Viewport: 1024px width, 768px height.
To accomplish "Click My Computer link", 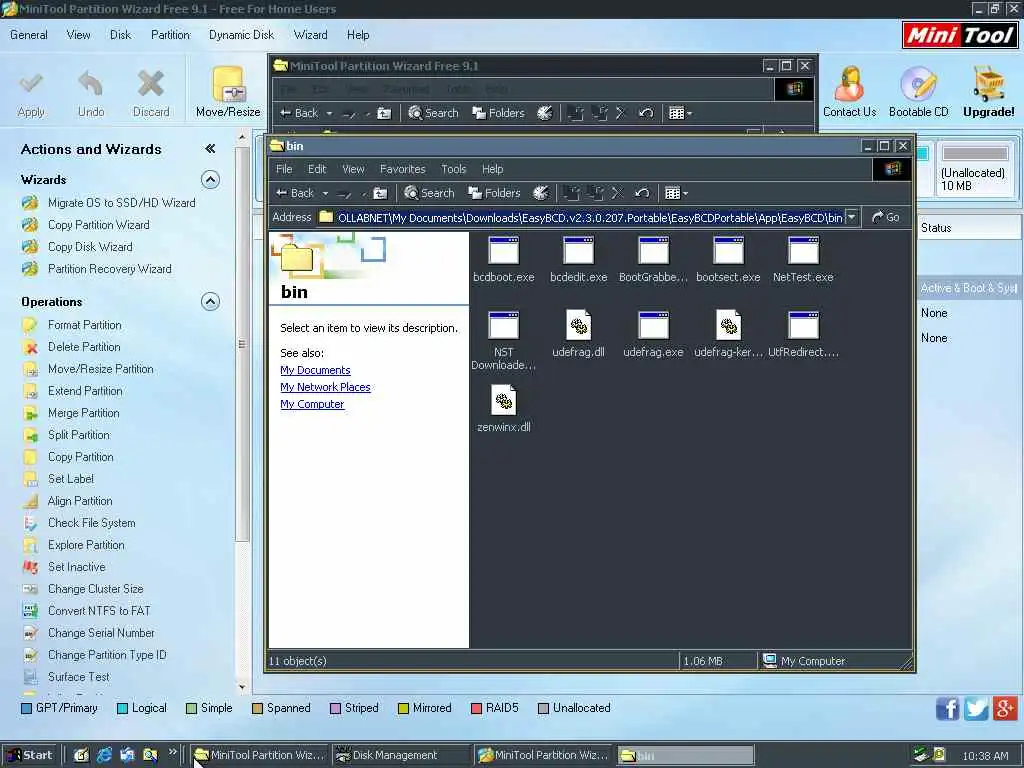I will click(312, 404).
